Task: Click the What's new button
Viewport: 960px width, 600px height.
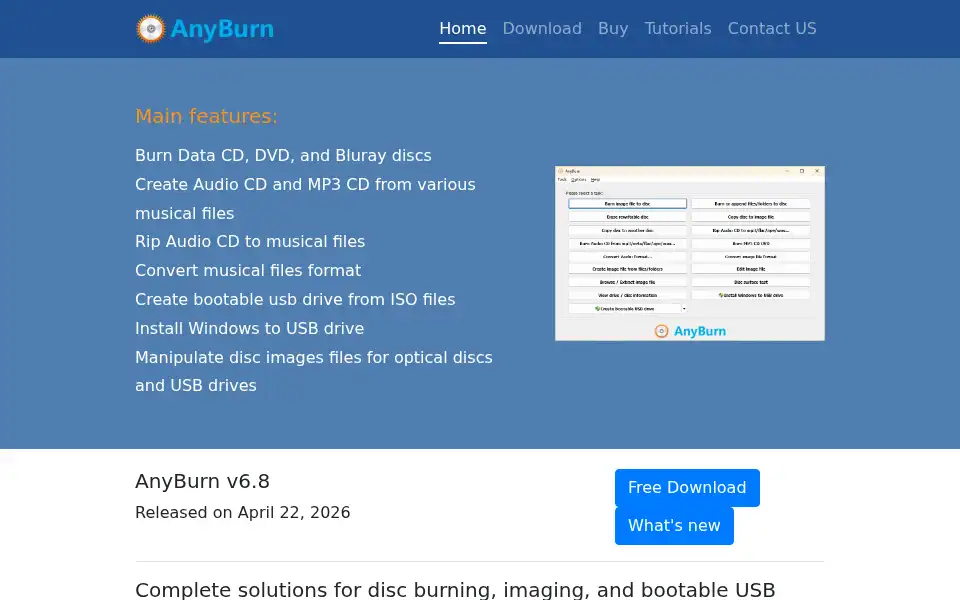Action: pyautogui.click(x=674, y=526)
